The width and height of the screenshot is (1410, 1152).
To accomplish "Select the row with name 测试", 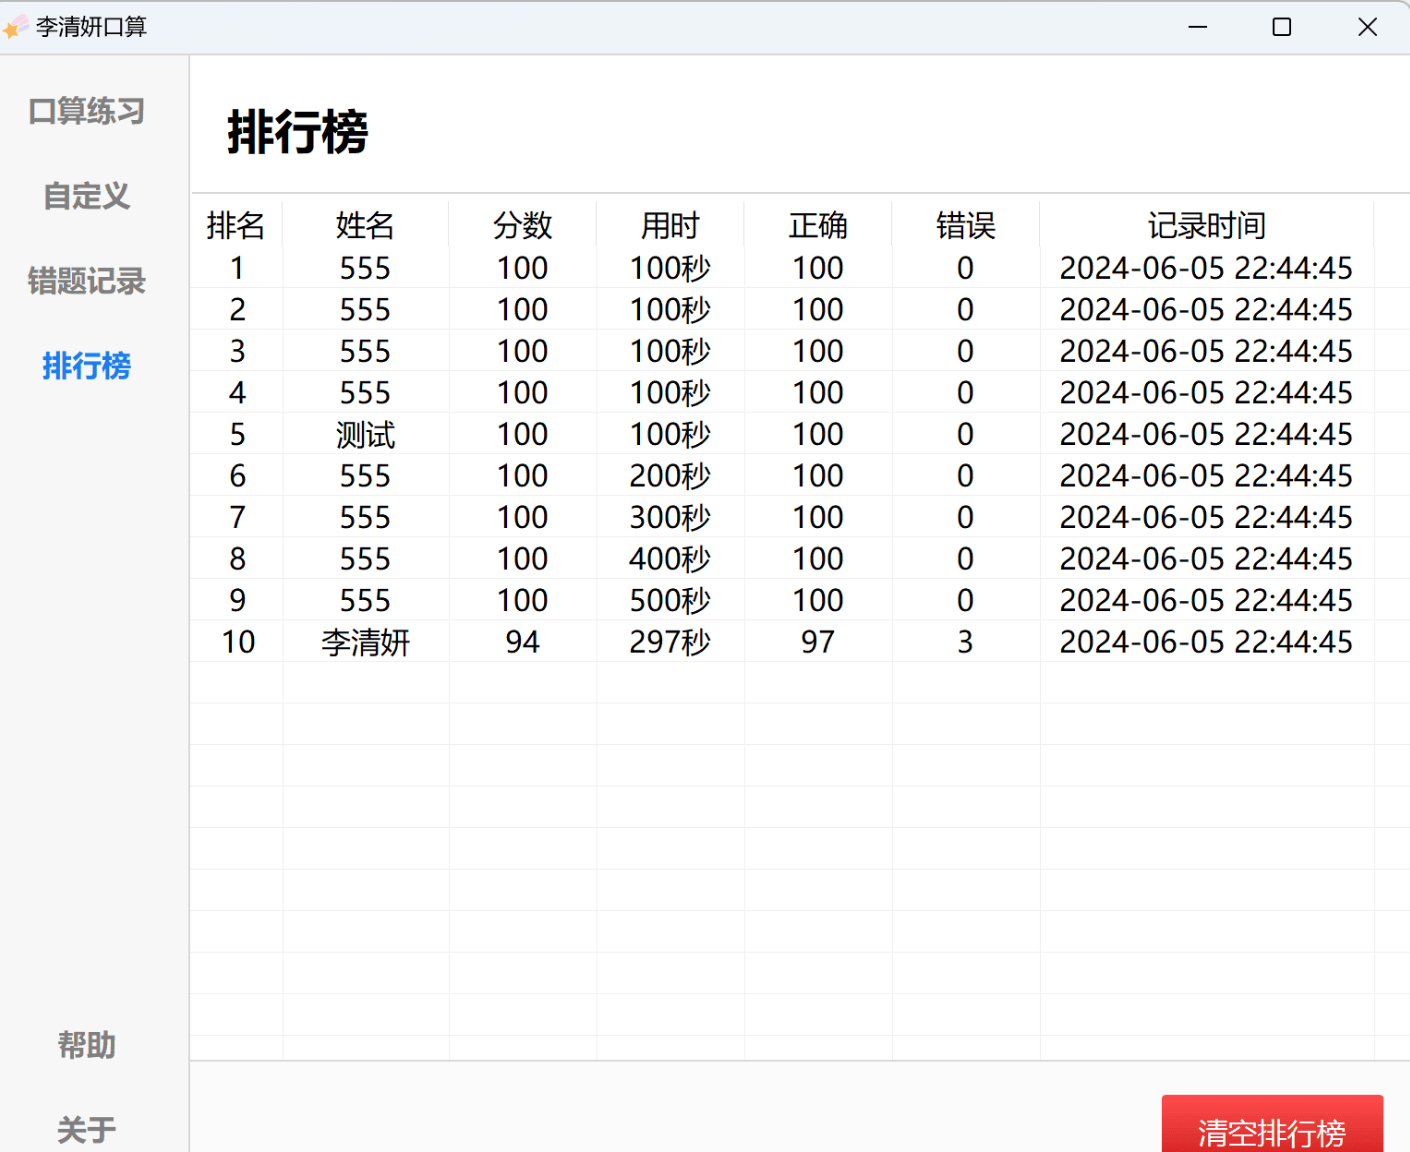I will pyautogui.click(x=365, y=435).
